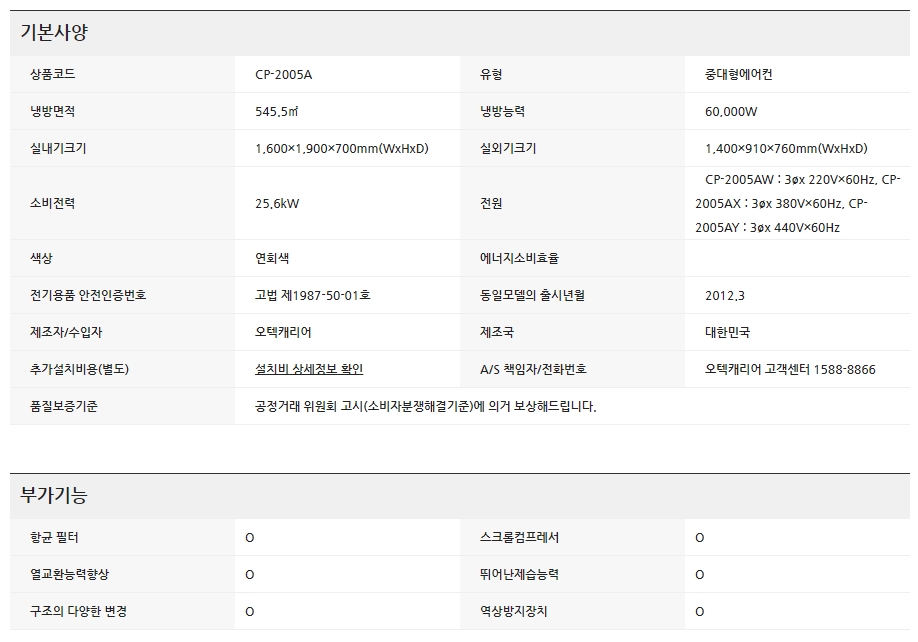Viewport: 918px width, 642px height.
Task: Click the 에너지소비효율 label
Action: (x=519, y=258)
